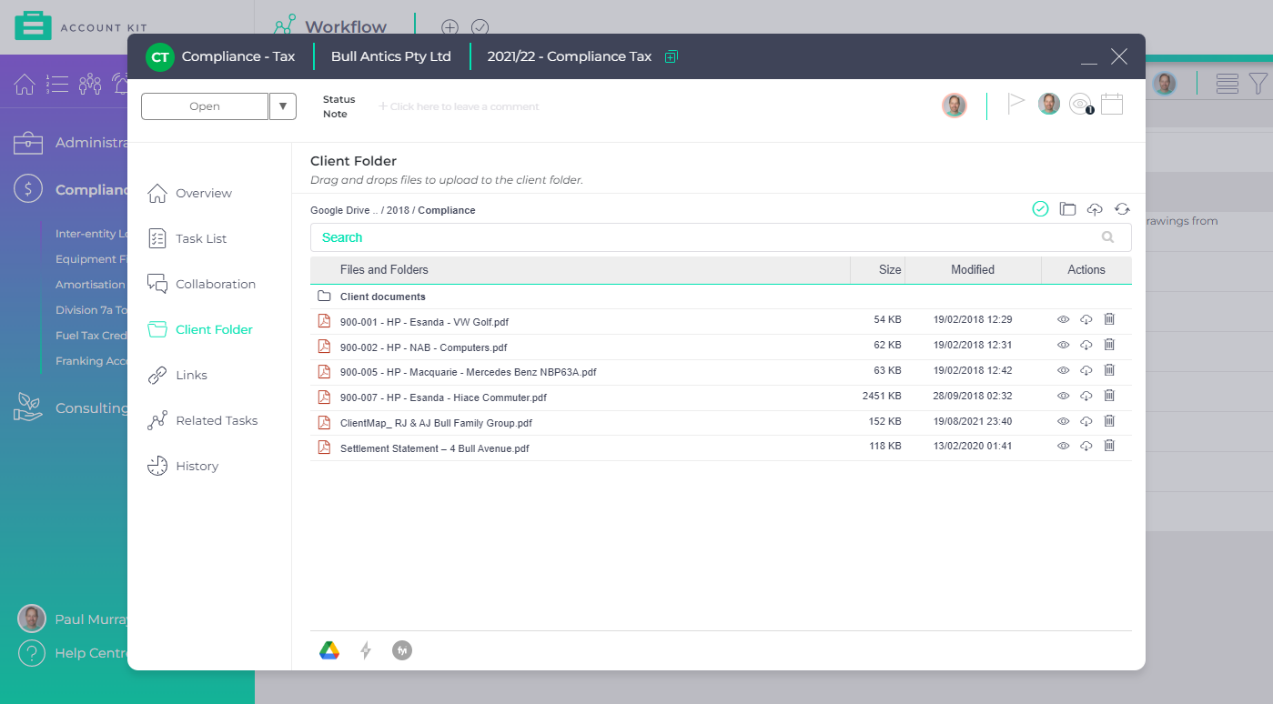Image resolution: width=1273 pixels, height=704 pixels.
Task: Click the green checkmark icon above file list
Action: click(x=1040, y=209)
